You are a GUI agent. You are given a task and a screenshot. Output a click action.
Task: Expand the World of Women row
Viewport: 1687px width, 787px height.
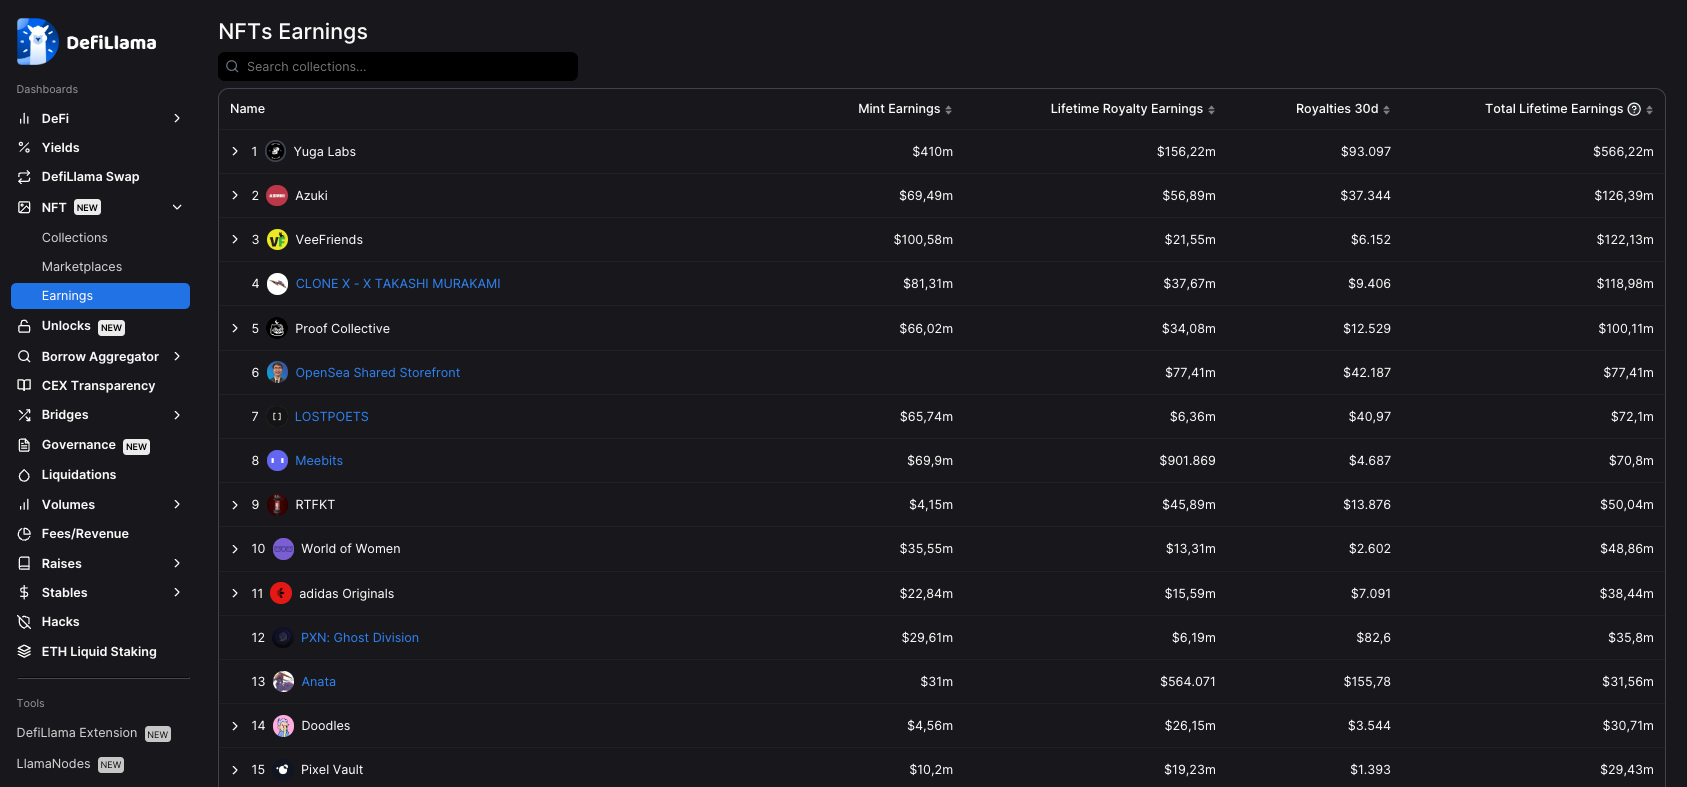[235, 549]
